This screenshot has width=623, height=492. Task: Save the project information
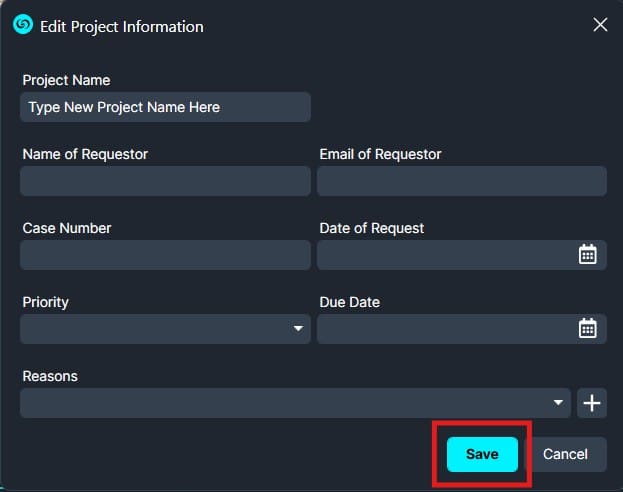(x=482, y=454)
